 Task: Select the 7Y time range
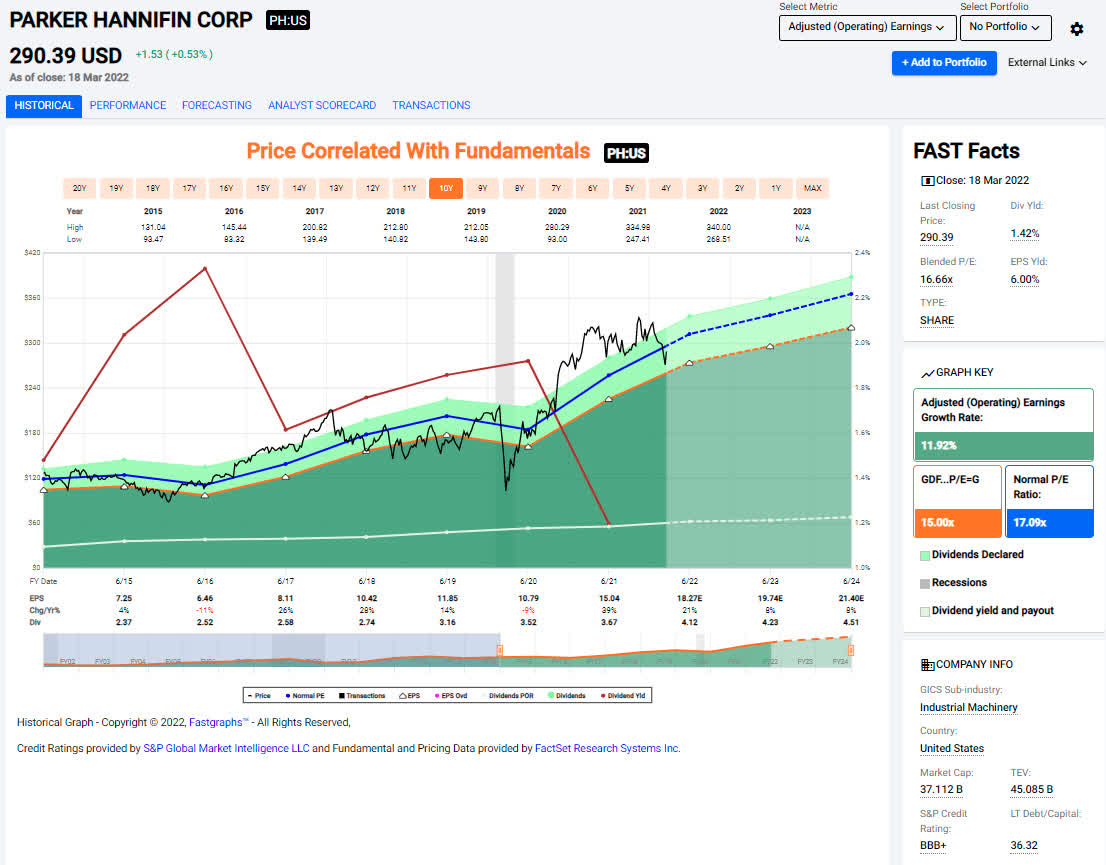click(x=556, y=188)
